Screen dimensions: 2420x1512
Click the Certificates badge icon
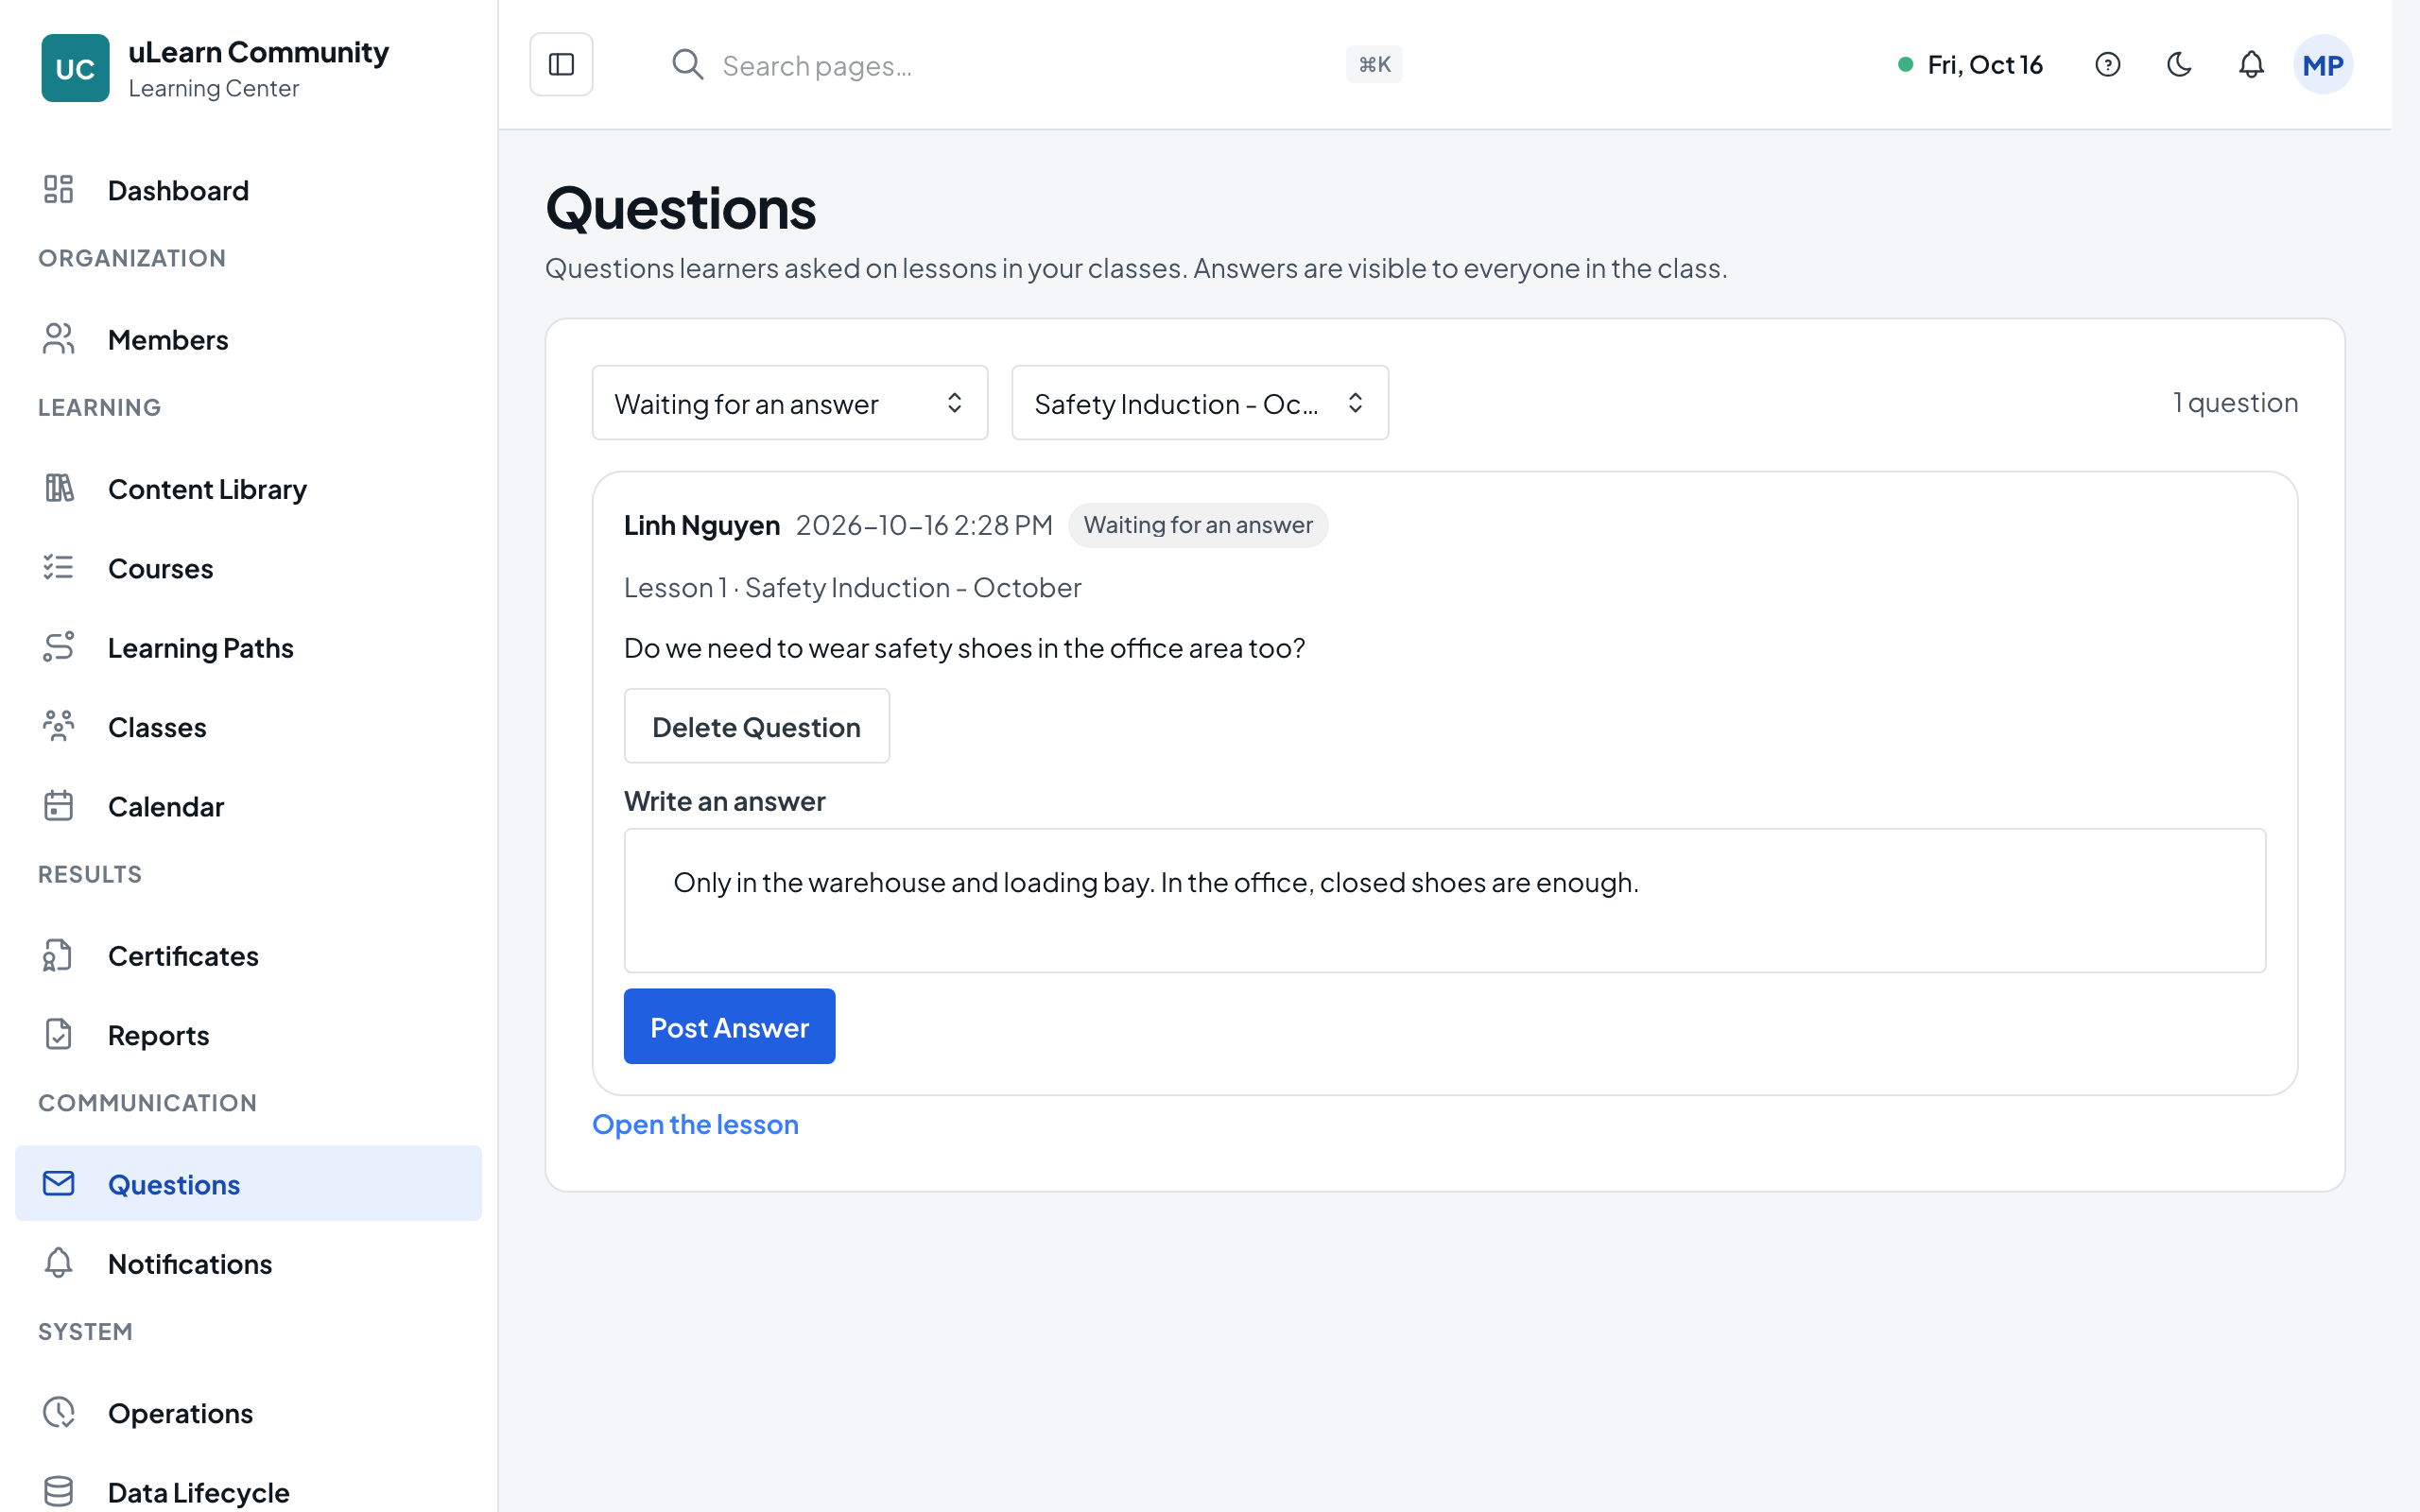pos(59,955)
